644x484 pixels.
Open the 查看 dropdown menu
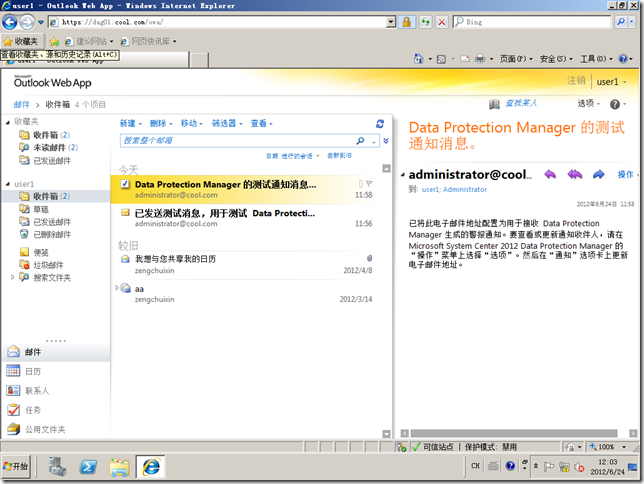coord(262,123)
